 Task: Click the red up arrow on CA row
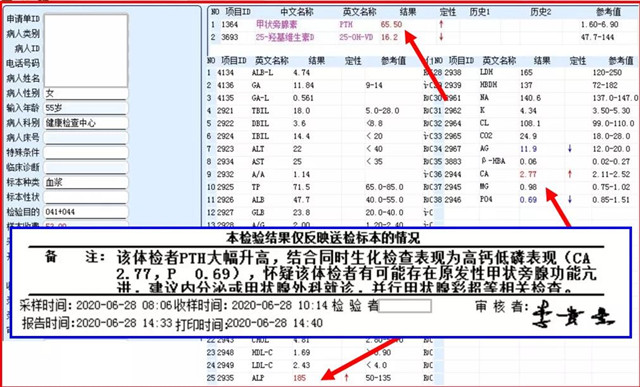570,174
